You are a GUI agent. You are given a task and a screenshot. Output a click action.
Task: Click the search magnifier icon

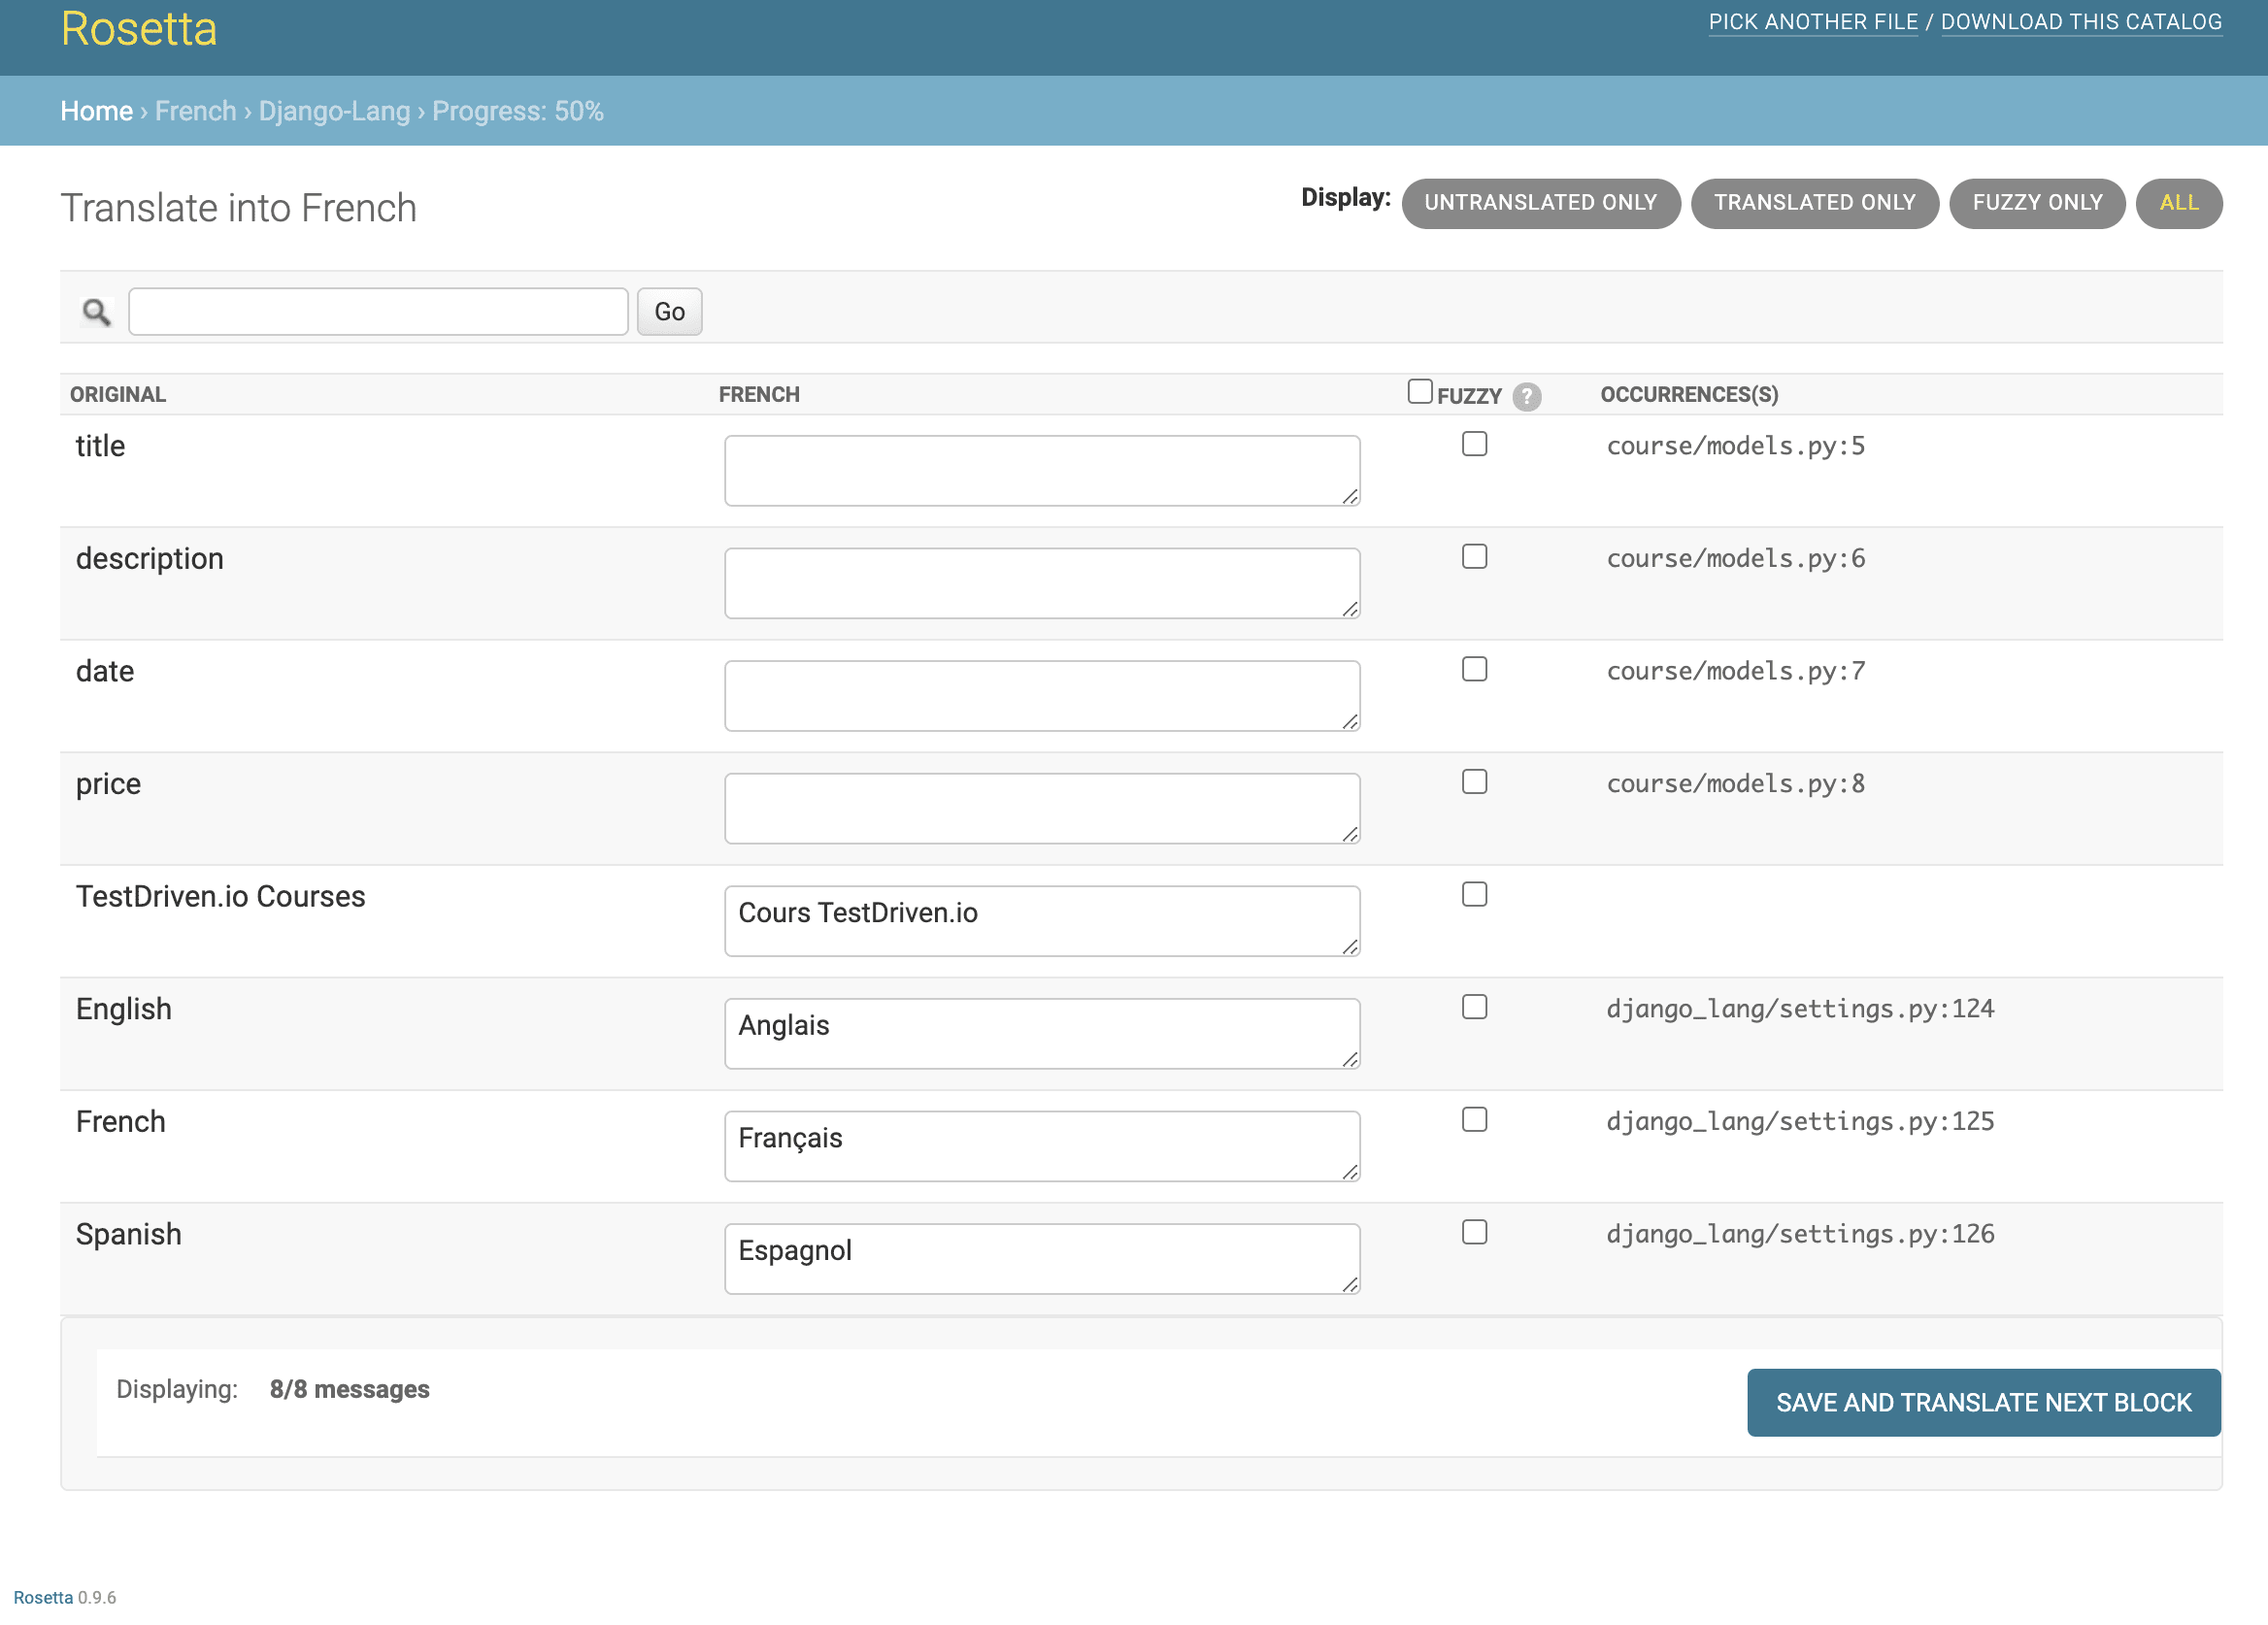pos(97,312)
